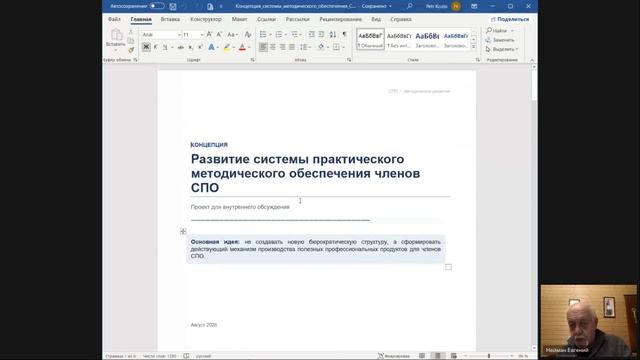Open Text Effects blue A icon
Screen dimensions: 640x360
coord(211,47)
